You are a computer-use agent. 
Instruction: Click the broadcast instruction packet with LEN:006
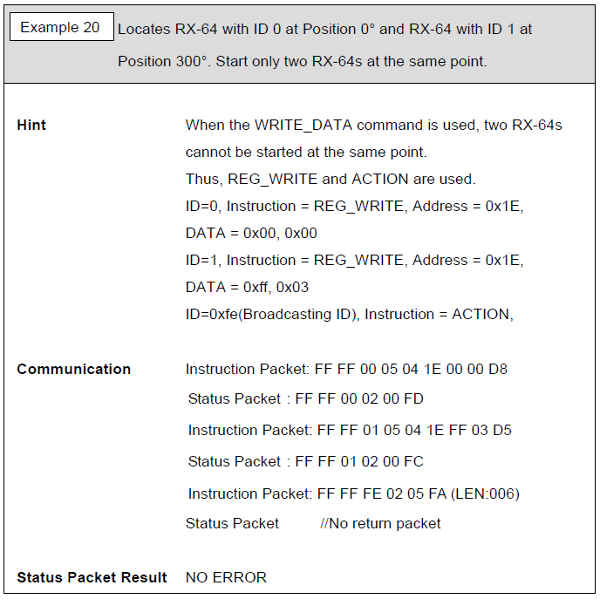point(354,494)
